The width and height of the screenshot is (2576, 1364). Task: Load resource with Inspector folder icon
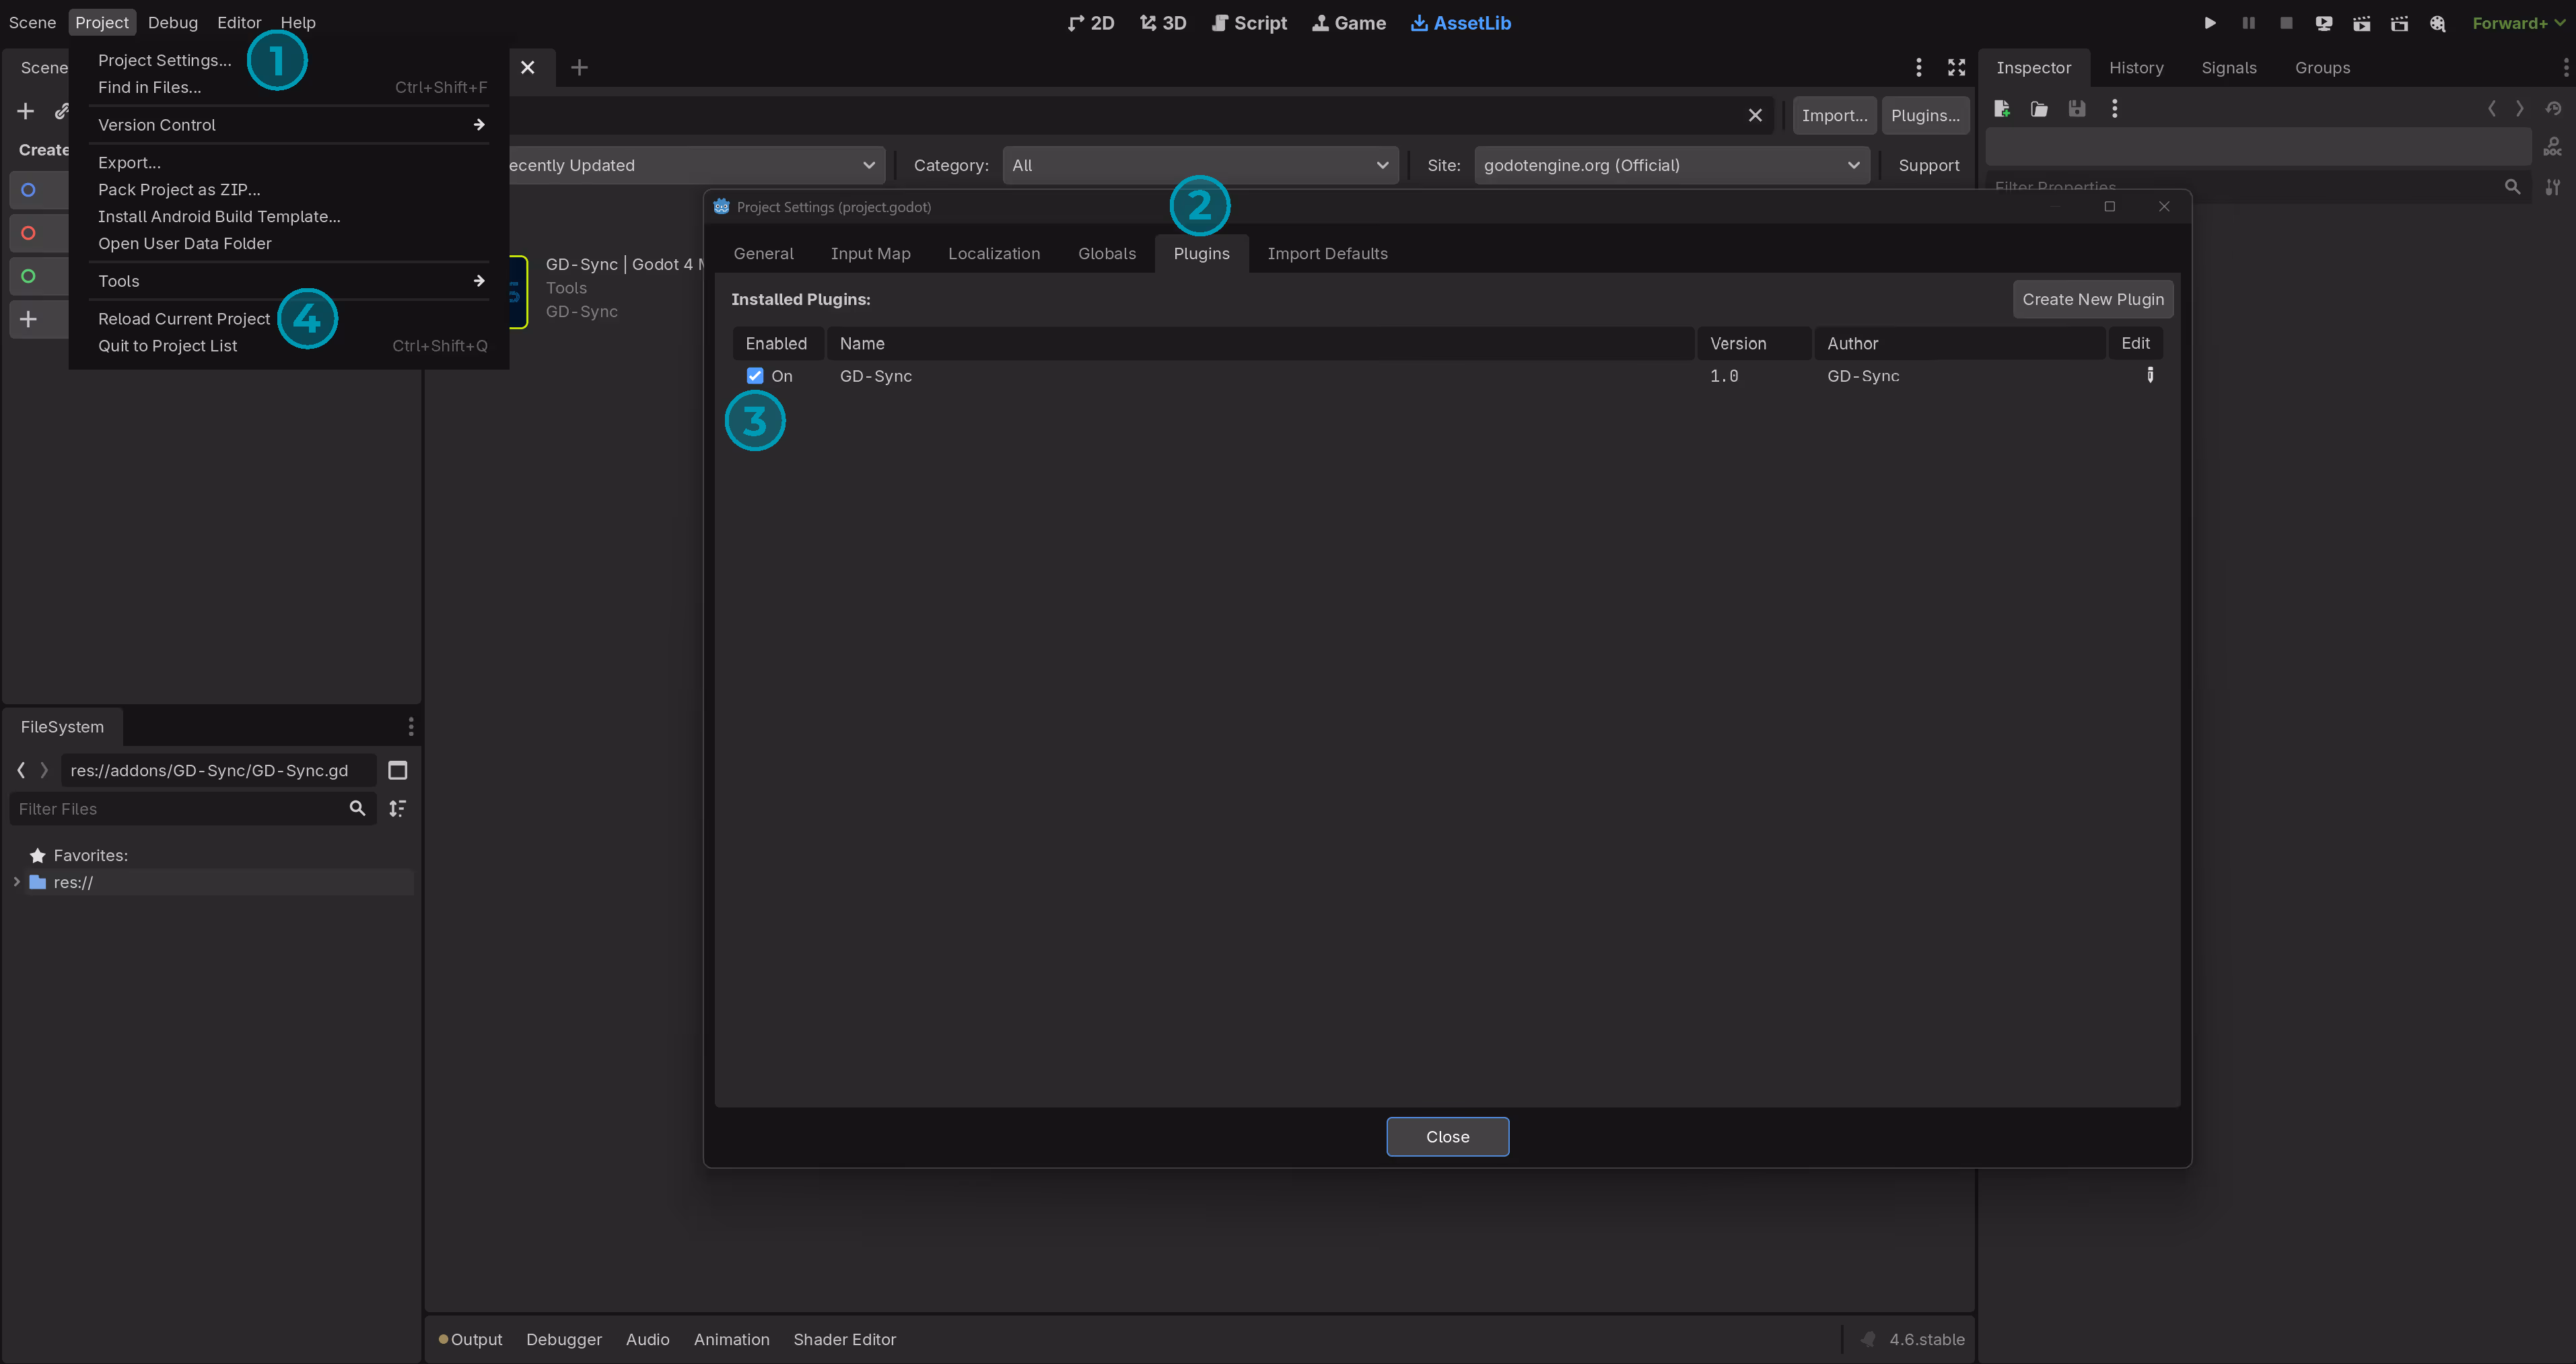pos(2039,108)
